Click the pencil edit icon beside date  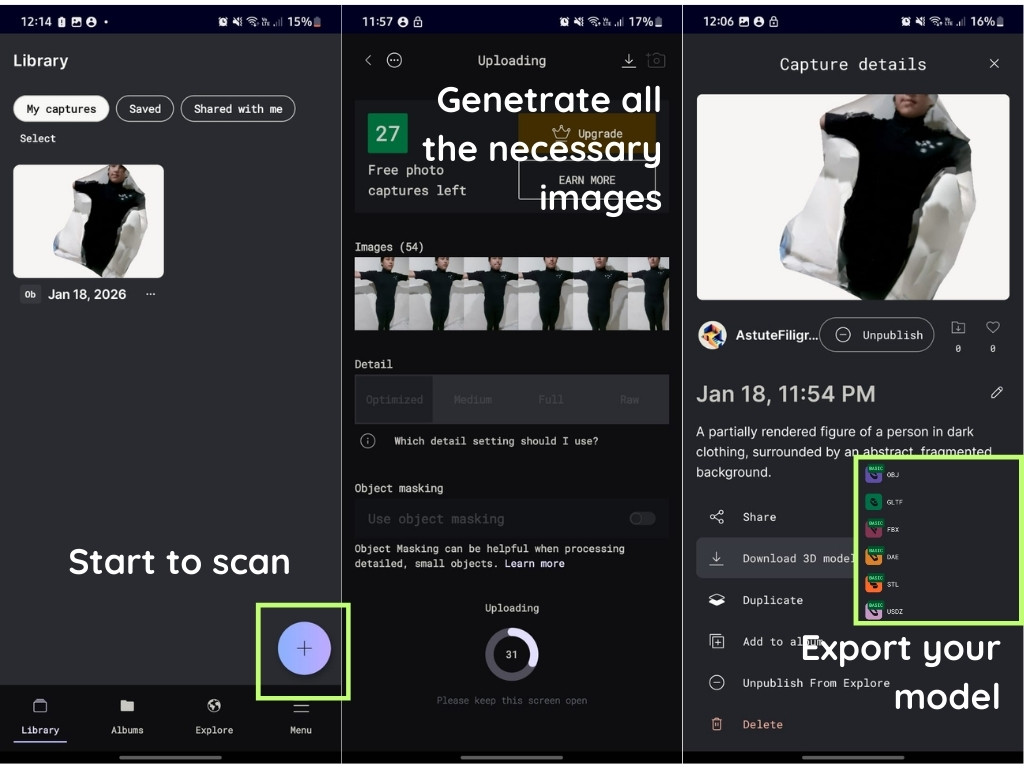pos(996,393)
